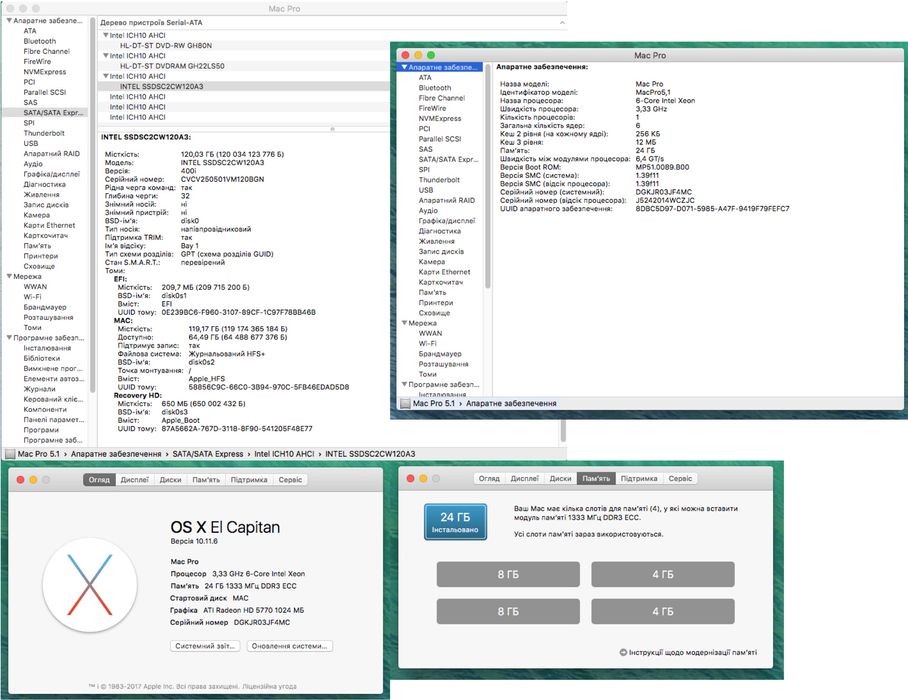This screenshot has width=908, height=700.
Task: Close the right Mac Pro window
Action: pyautogui.click(x=405, y=55)
